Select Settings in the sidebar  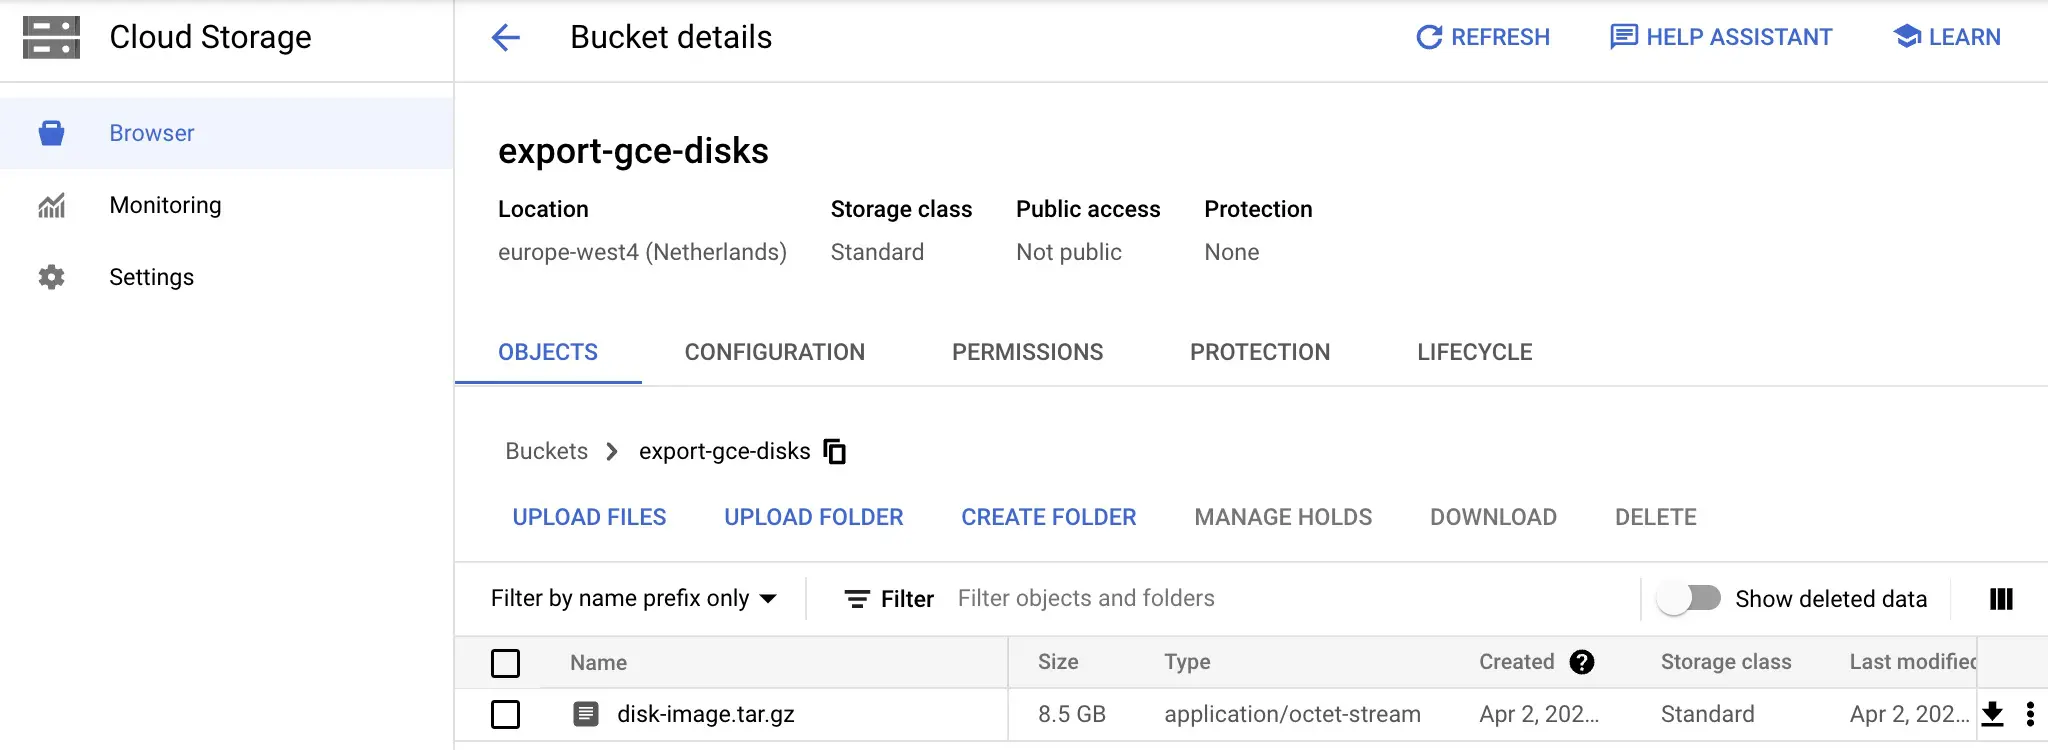227,277
